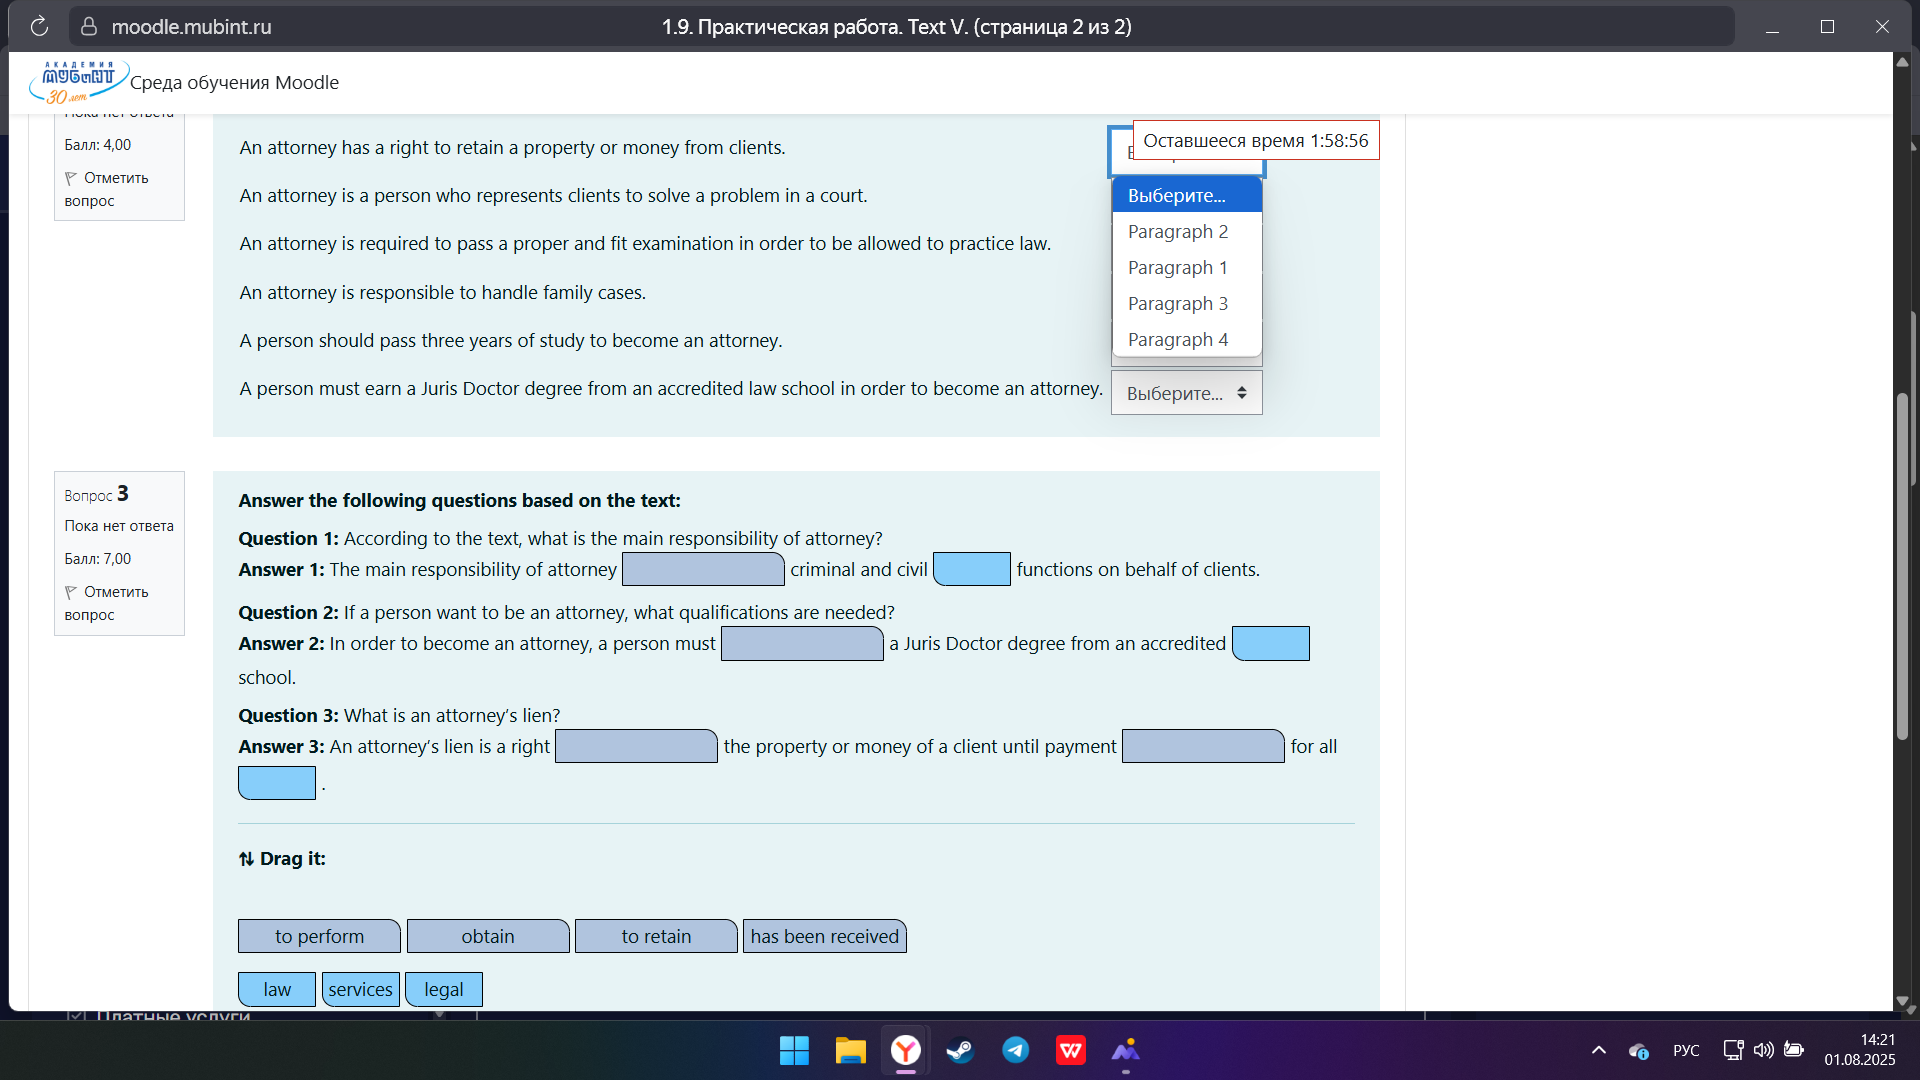Click the 'has been received' drag word
The image size is (1920, 1080).
click(824, 937)
